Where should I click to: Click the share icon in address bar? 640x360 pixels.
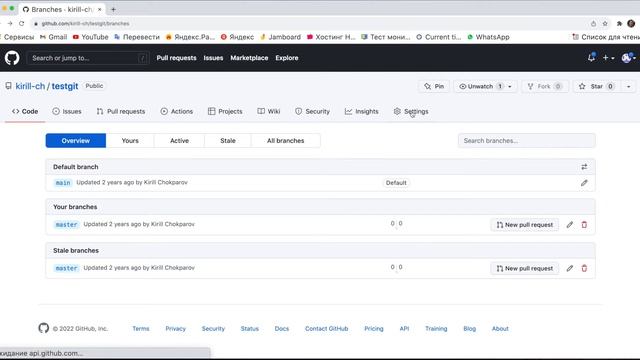[593, 24]
